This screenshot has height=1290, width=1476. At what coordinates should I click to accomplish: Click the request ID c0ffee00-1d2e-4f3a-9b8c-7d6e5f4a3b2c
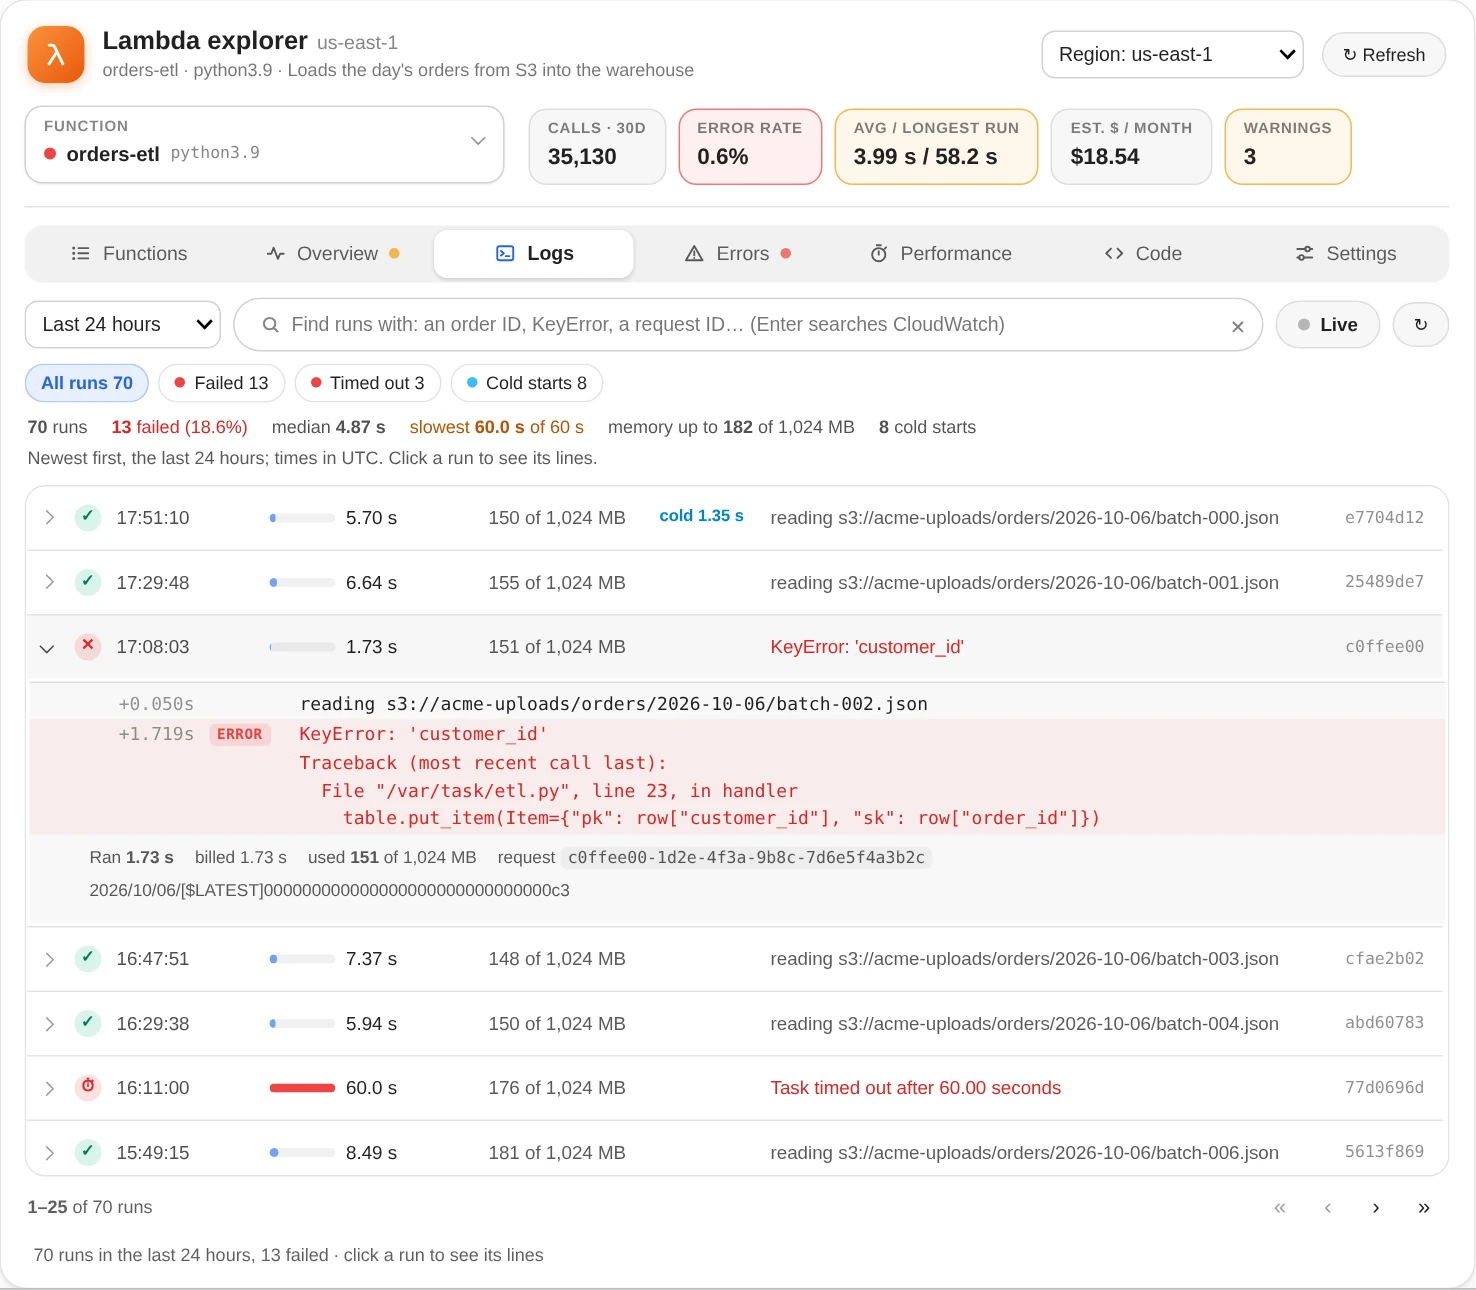point(746,858)
